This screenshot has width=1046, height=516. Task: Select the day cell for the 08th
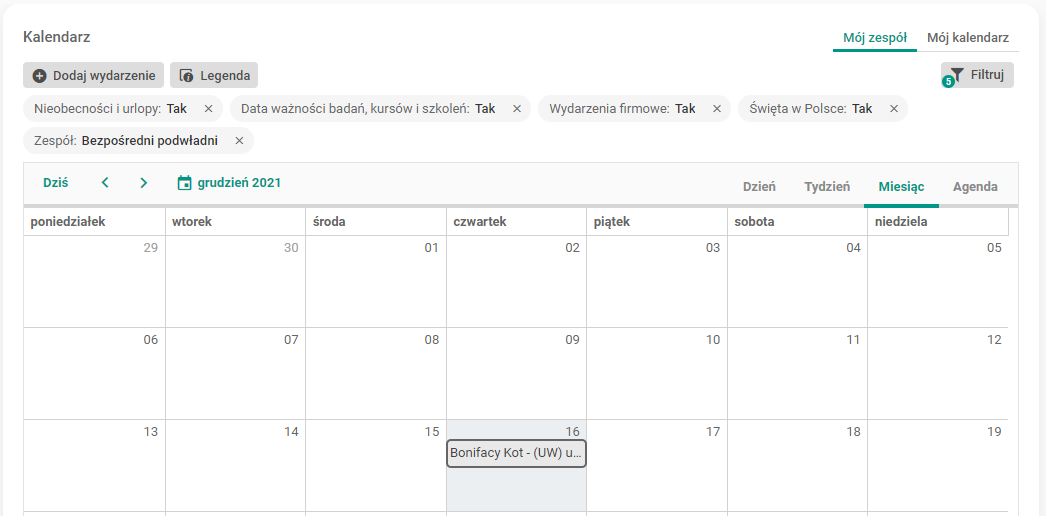click(376, 380)
